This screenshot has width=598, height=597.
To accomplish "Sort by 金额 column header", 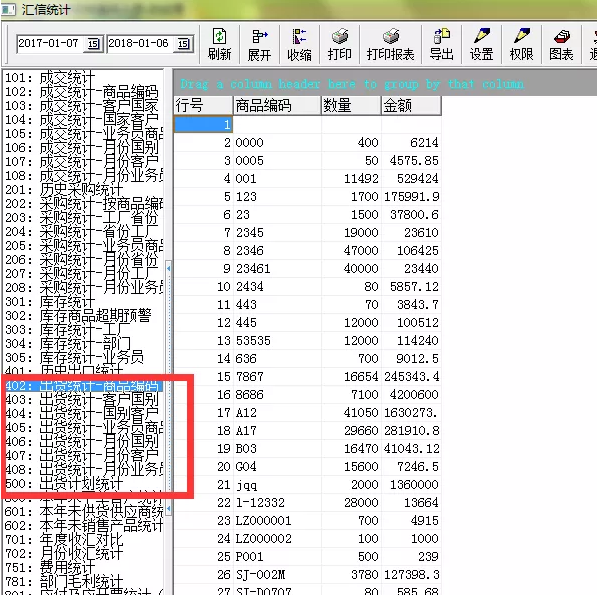I will coord(411,105).
